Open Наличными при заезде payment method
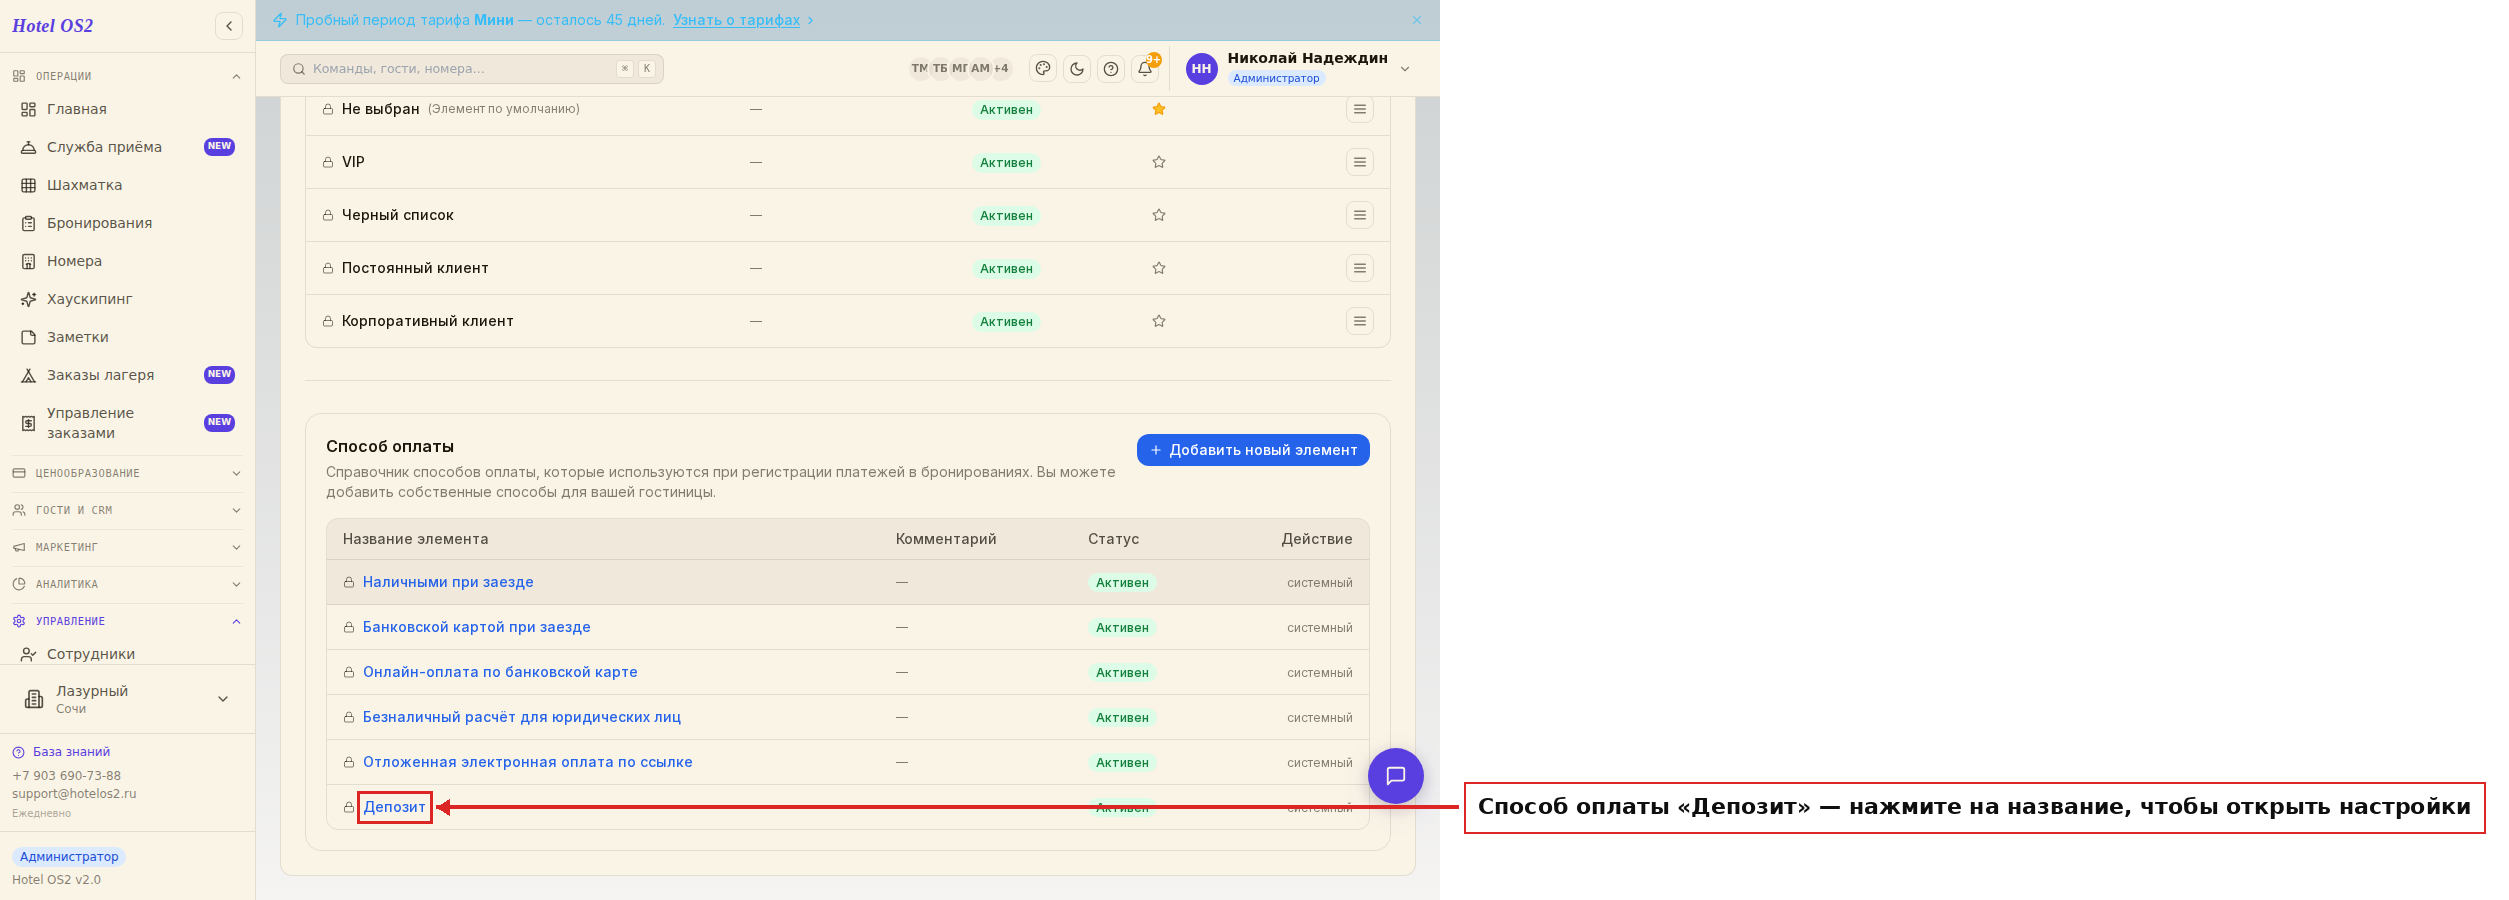2509x900 pixels. (x=448, y=582)
